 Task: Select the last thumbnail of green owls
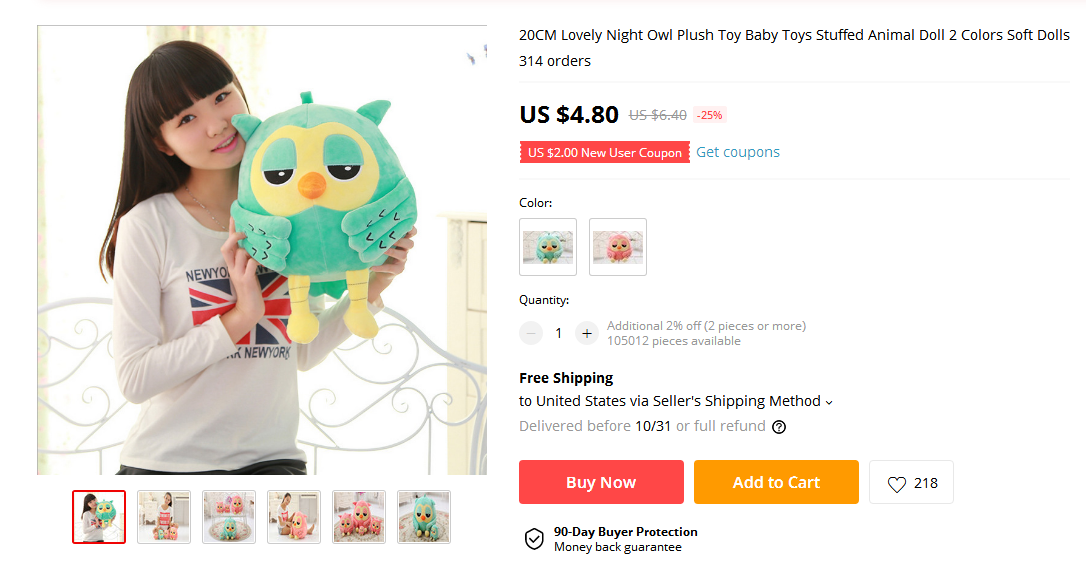coord(424,517)
